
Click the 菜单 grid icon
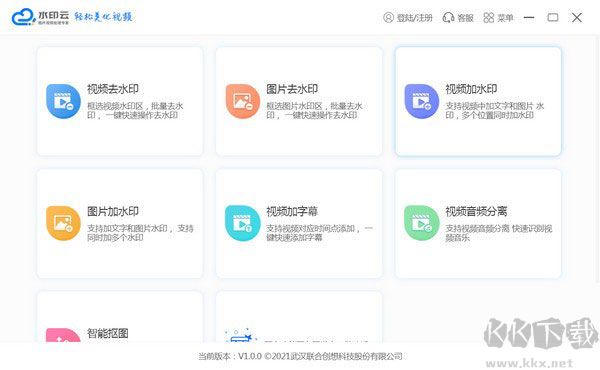pyautogui.click(x=489, y=18)
